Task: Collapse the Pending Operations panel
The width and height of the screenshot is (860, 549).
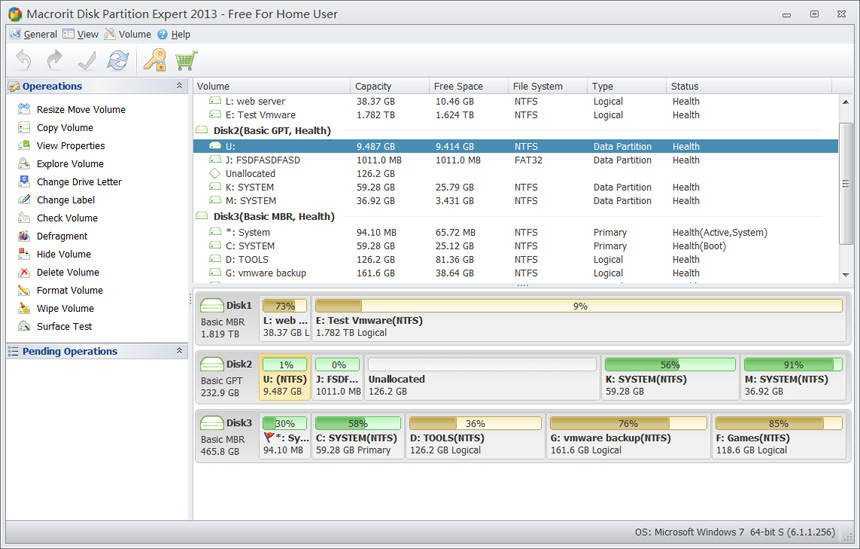Action: 179,352
